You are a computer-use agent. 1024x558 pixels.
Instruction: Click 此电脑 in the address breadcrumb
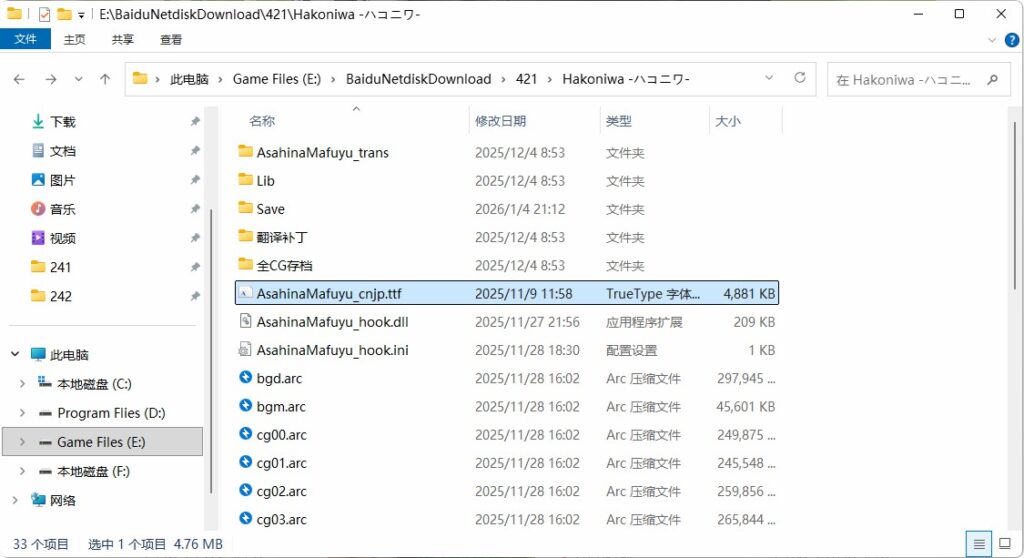point(189,79)
